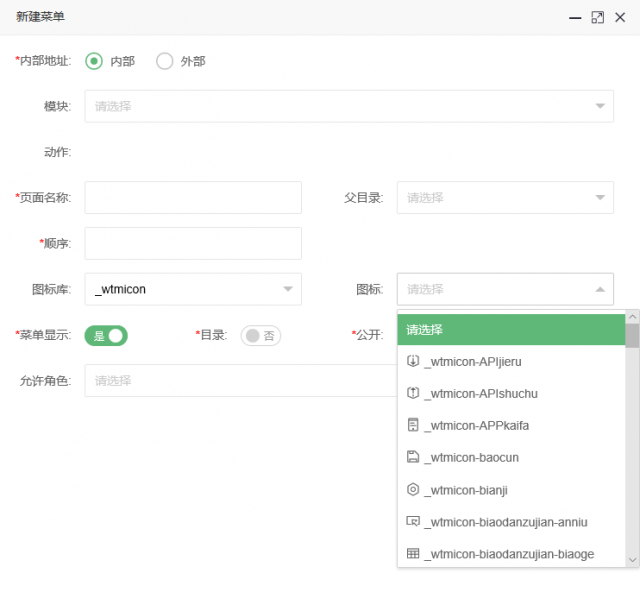Choose the _wtmicon-baocun list entry
The width and height of the screenshot is (640, 592).
coord(511,457)
